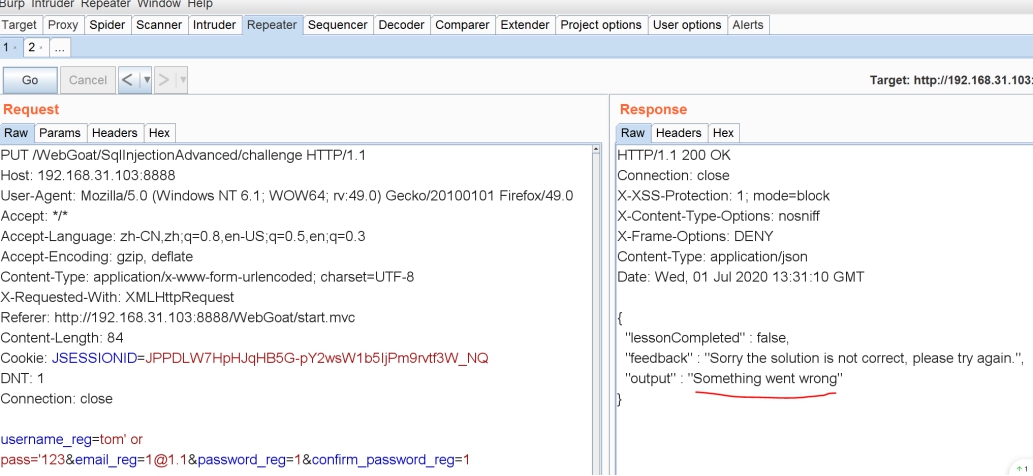Open the Project options tab
Viewport: 1033px width, 476px height.
click(x=601, y=25)
